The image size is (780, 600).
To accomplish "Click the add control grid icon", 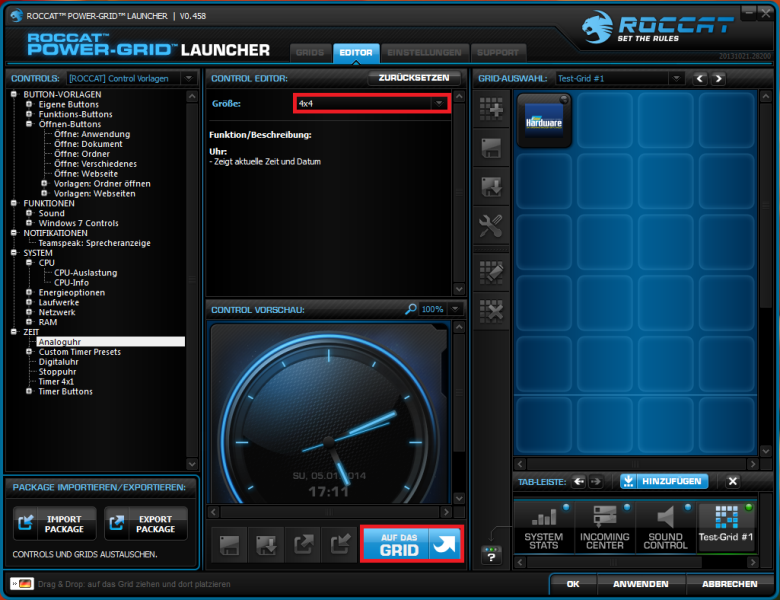I will tap(491, 108).
